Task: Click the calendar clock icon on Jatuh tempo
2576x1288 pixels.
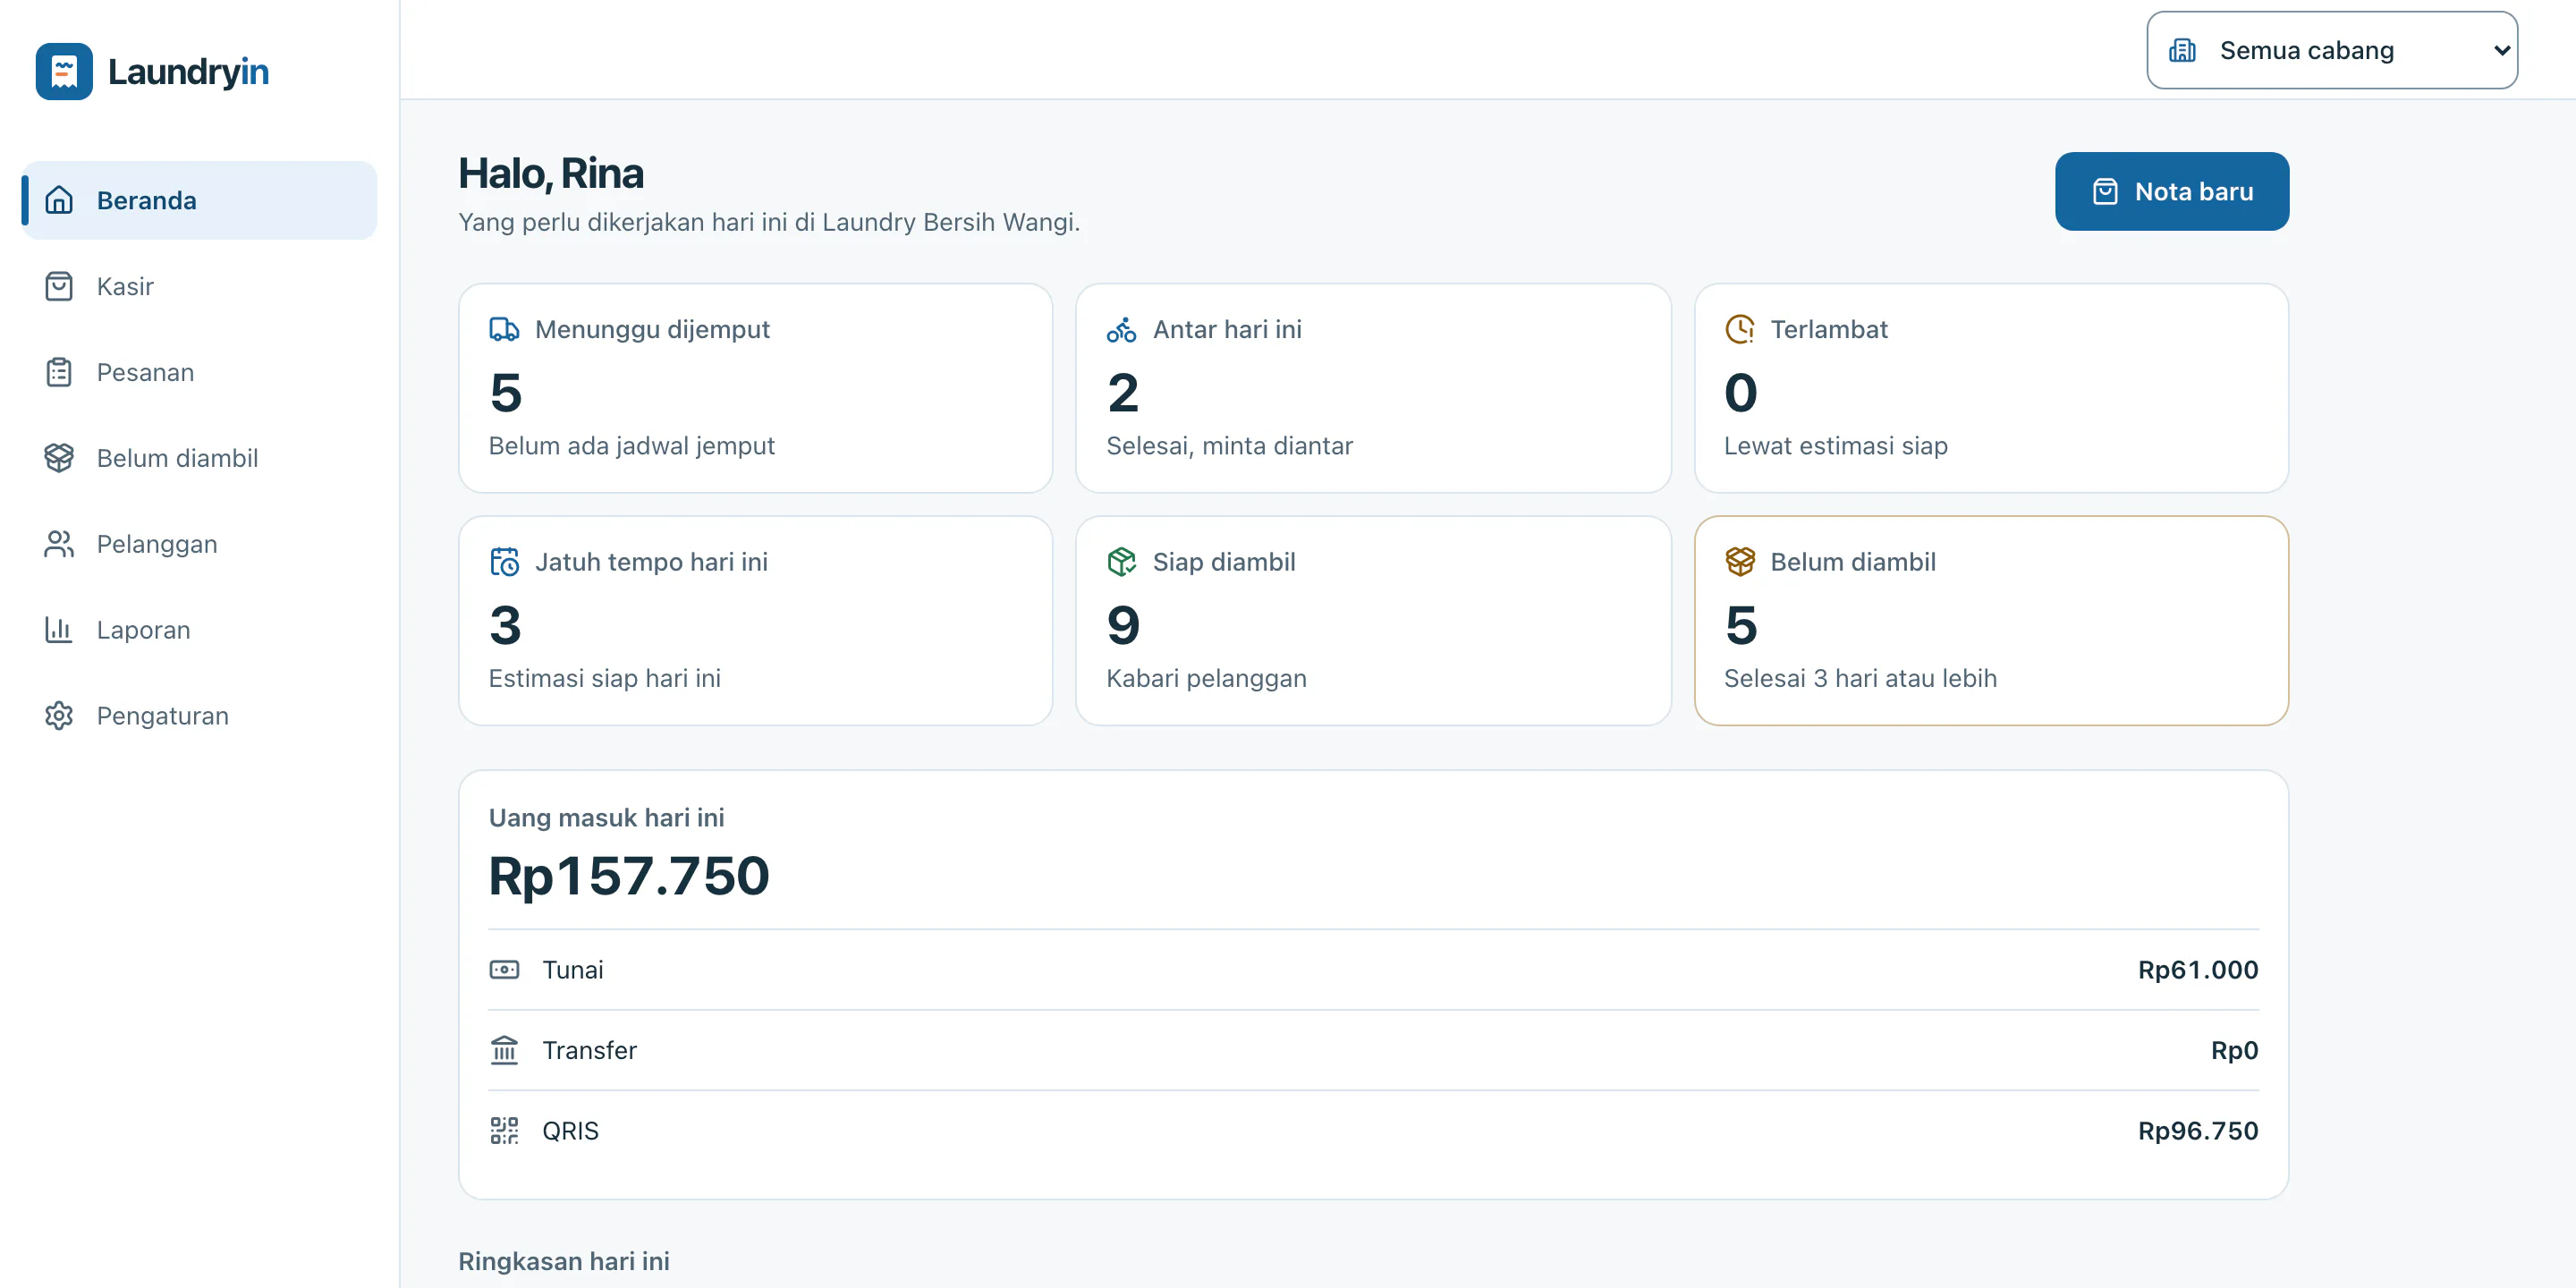Action: [504, 562]
